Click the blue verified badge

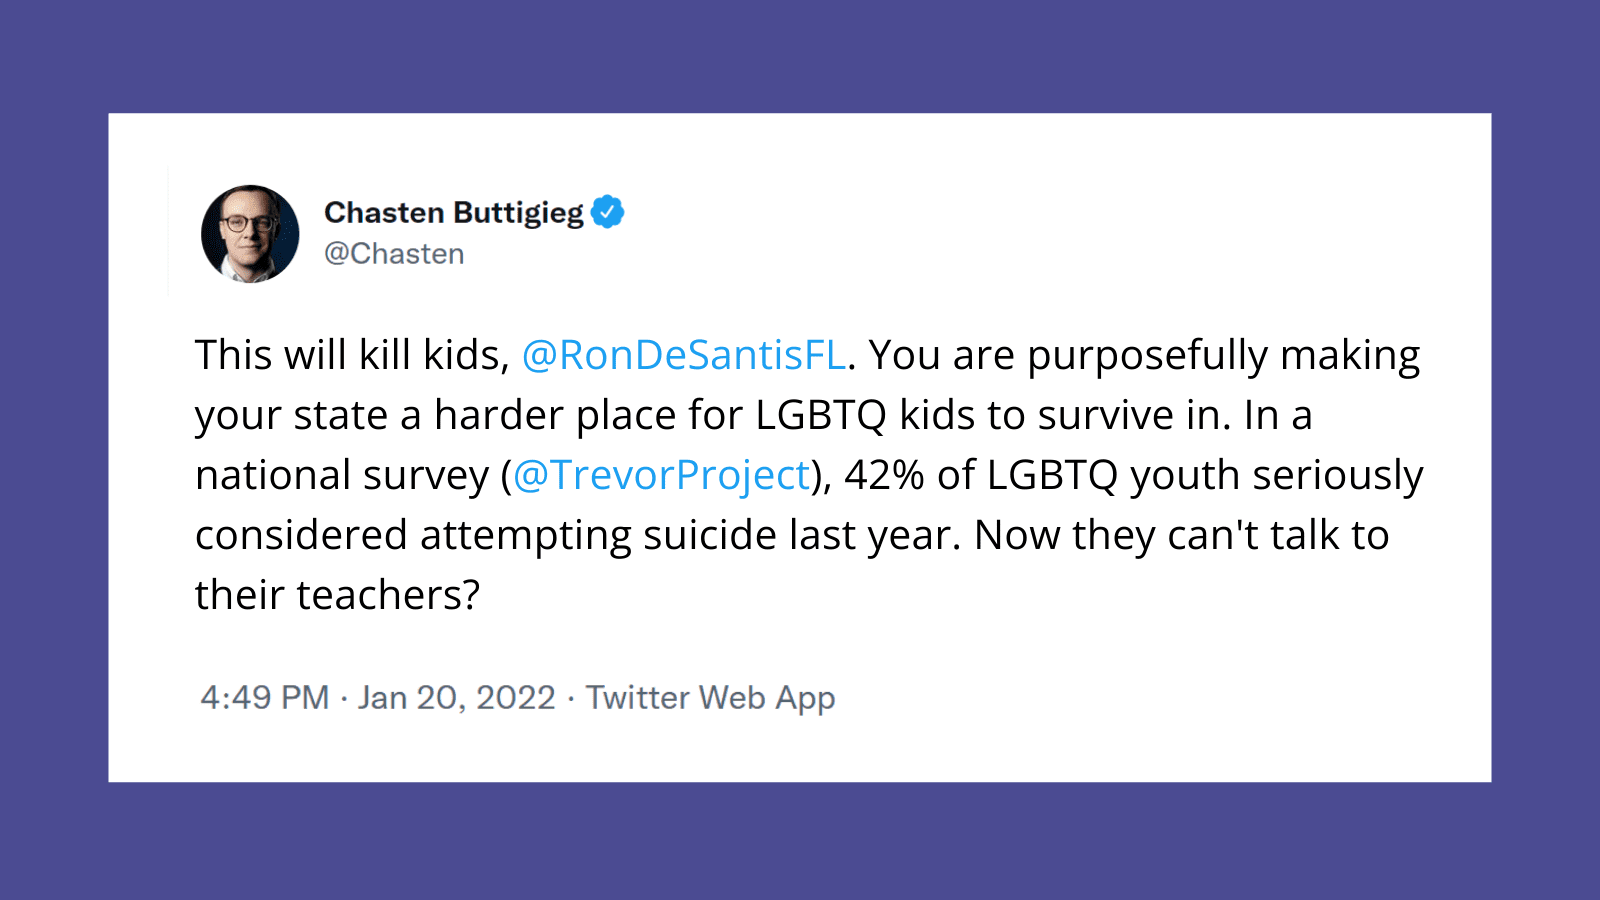(607, 212)
